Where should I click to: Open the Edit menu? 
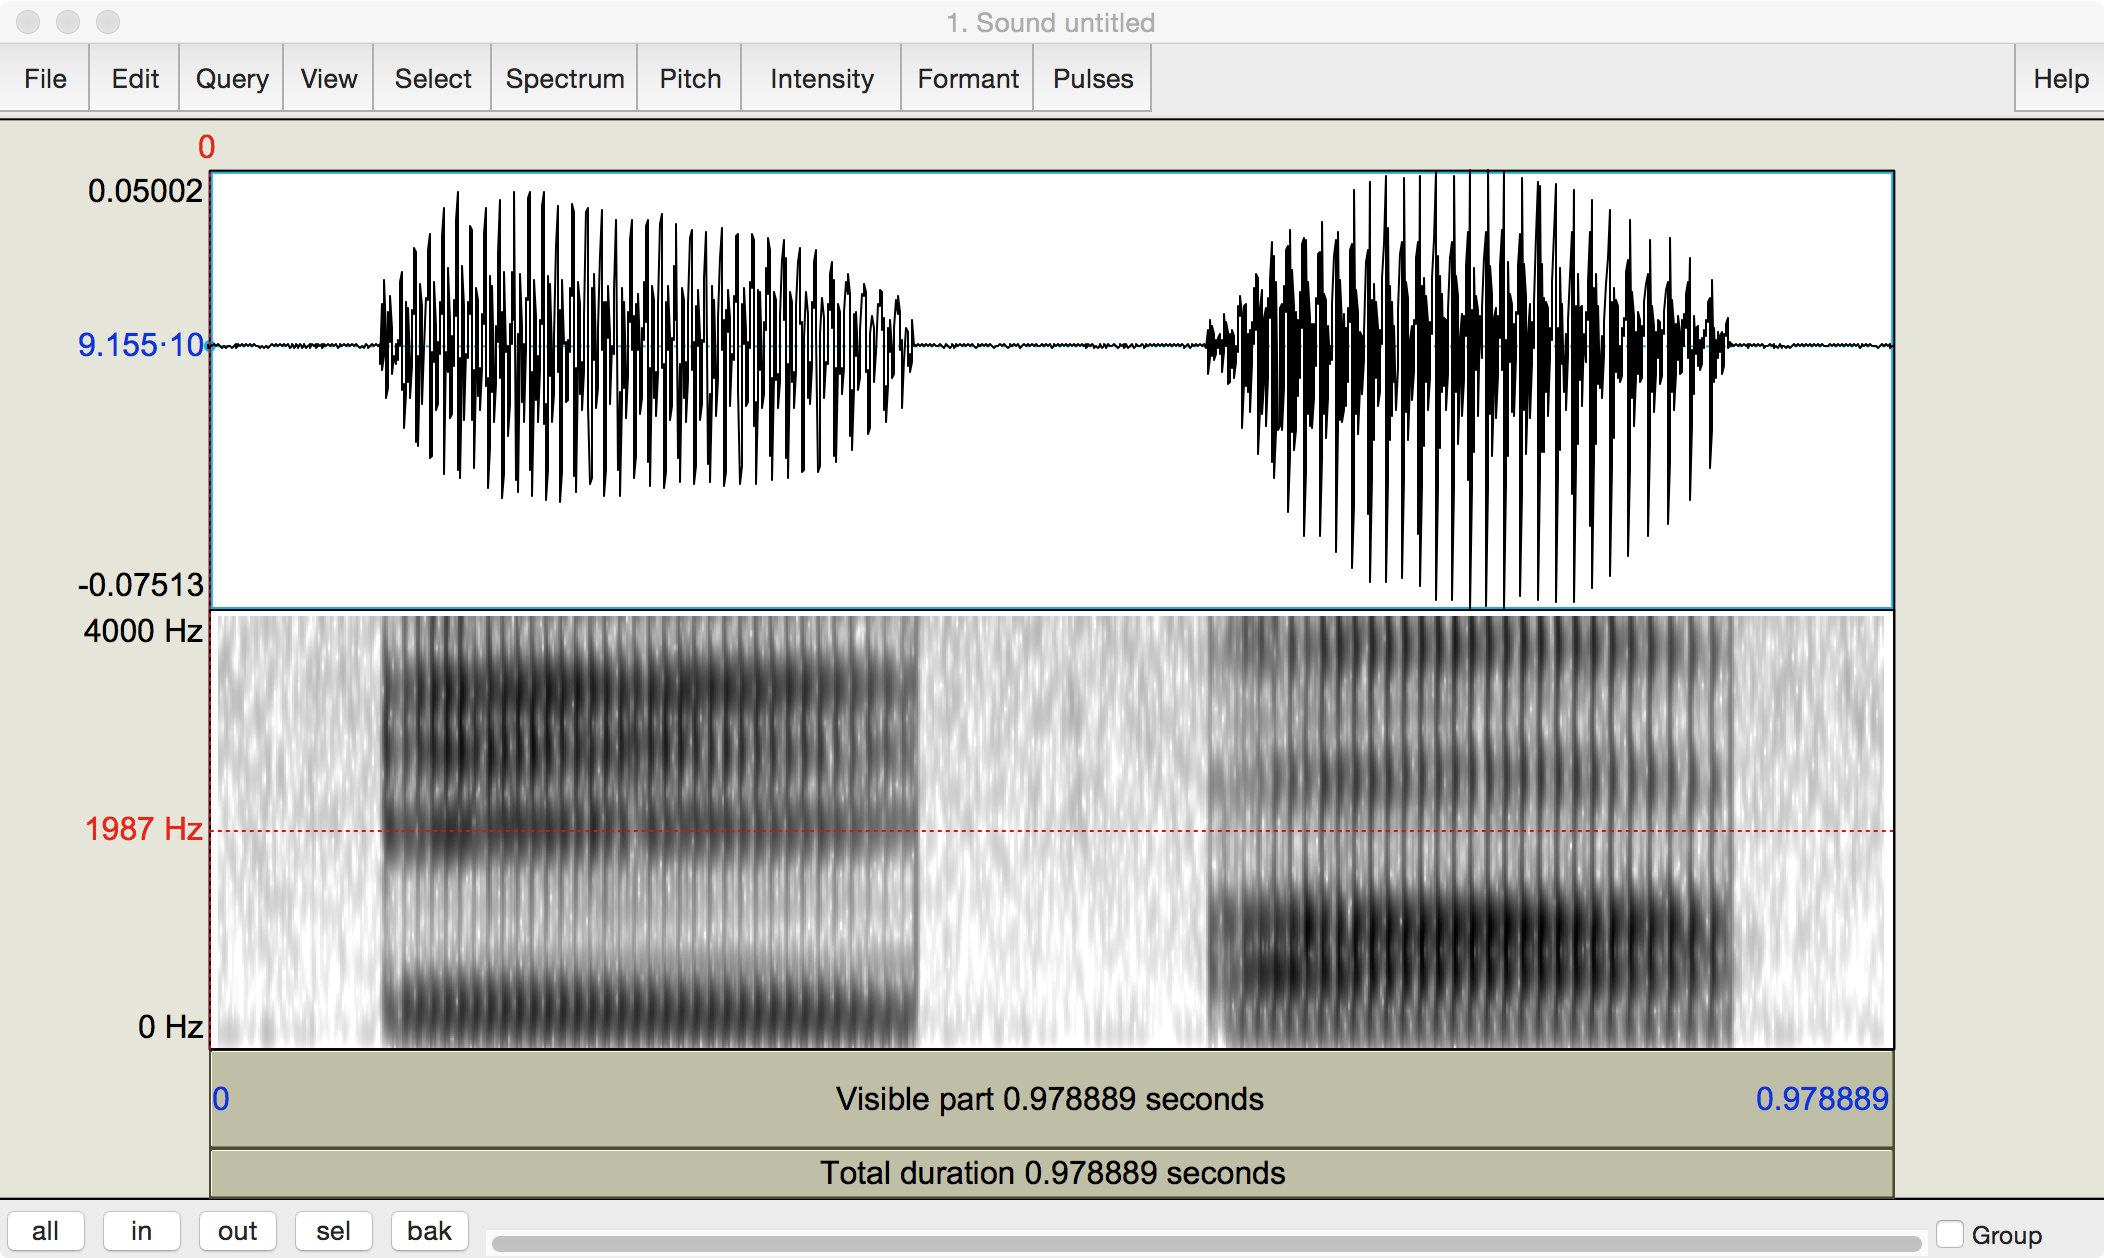135,78
